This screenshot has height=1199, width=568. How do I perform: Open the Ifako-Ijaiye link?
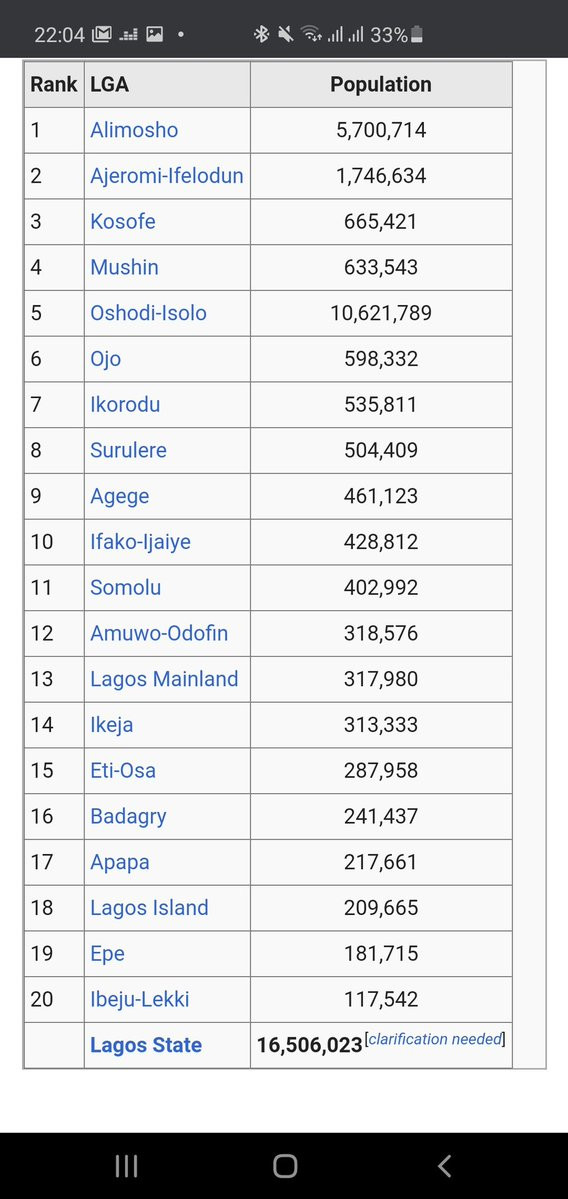[x=141, y=542]
